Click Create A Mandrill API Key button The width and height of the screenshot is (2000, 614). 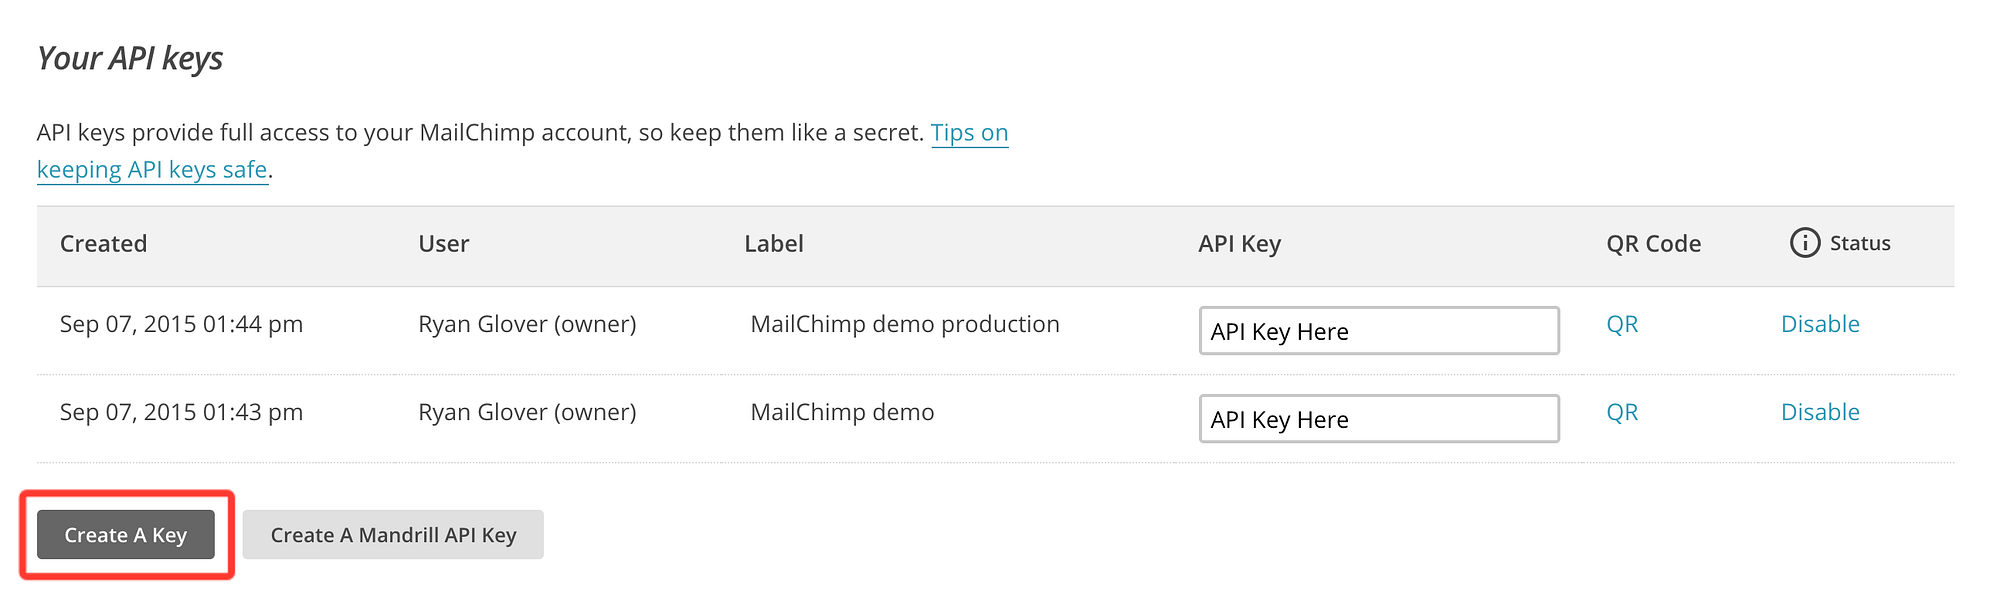pyautogui.click(x=393, y=535)
